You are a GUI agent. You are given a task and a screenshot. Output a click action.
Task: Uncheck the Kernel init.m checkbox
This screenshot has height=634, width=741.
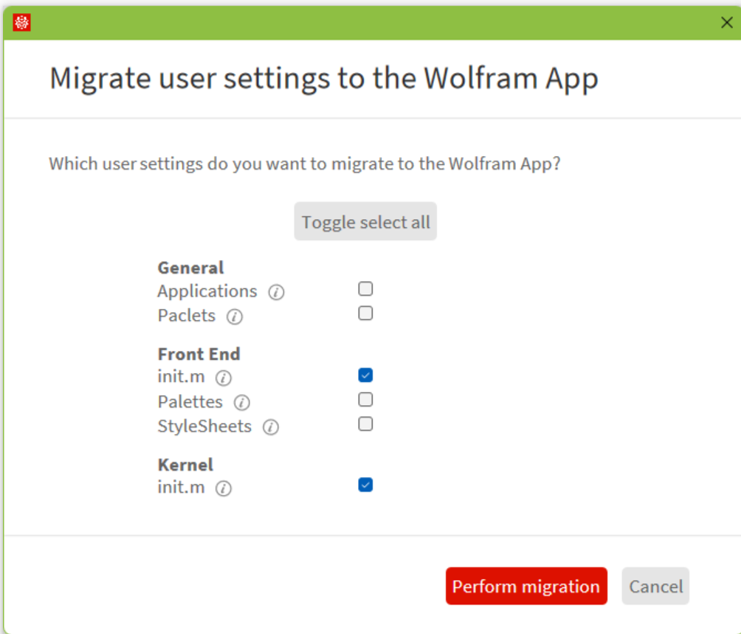[x=365, y=485]
